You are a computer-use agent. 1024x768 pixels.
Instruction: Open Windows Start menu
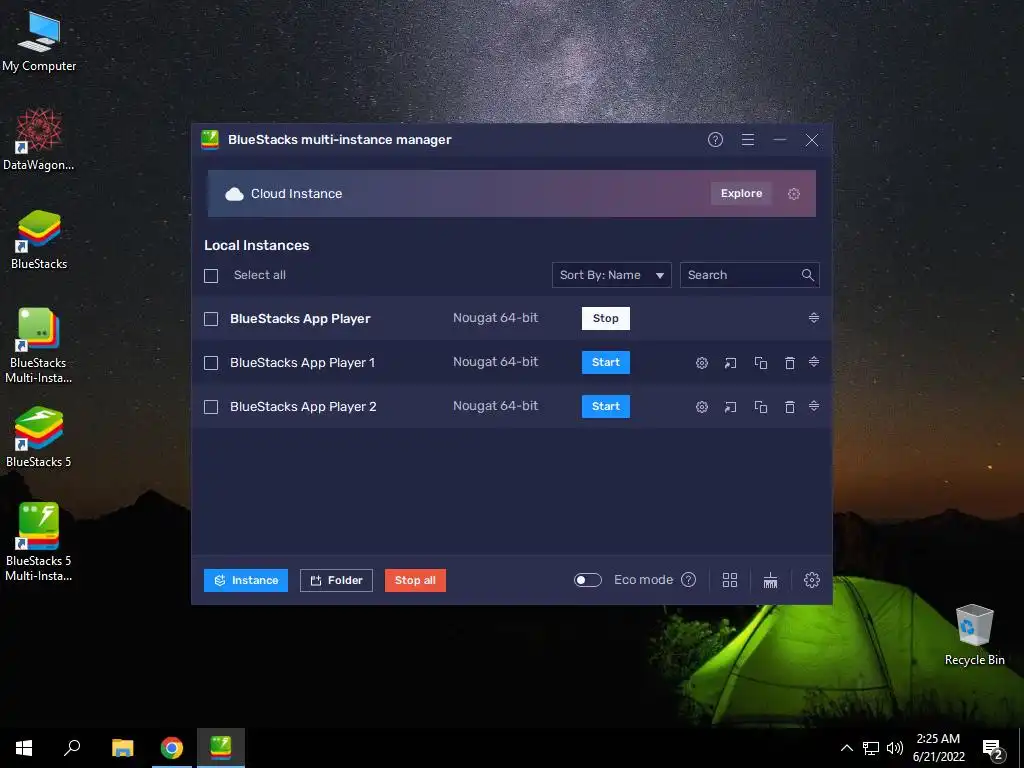(x=24, y=748)
